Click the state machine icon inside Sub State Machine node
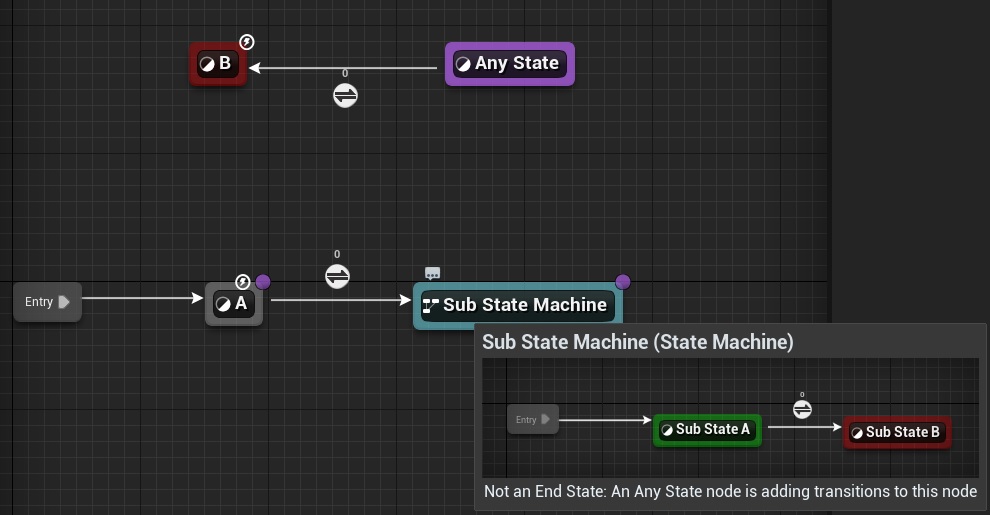 (x=431, y=305)
